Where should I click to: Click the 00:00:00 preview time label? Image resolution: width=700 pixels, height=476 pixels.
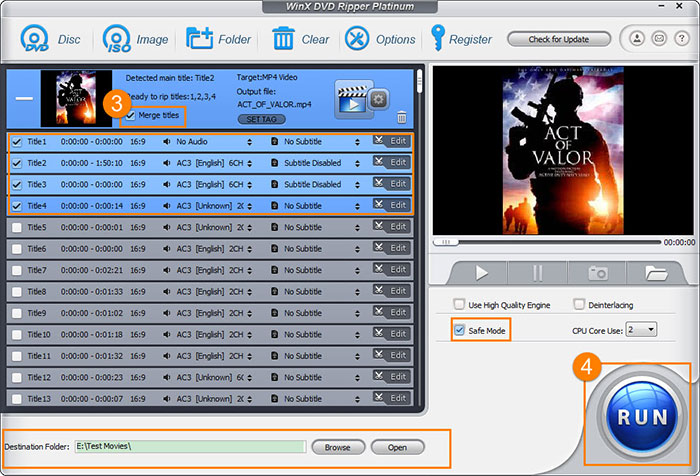click(679, 242)
